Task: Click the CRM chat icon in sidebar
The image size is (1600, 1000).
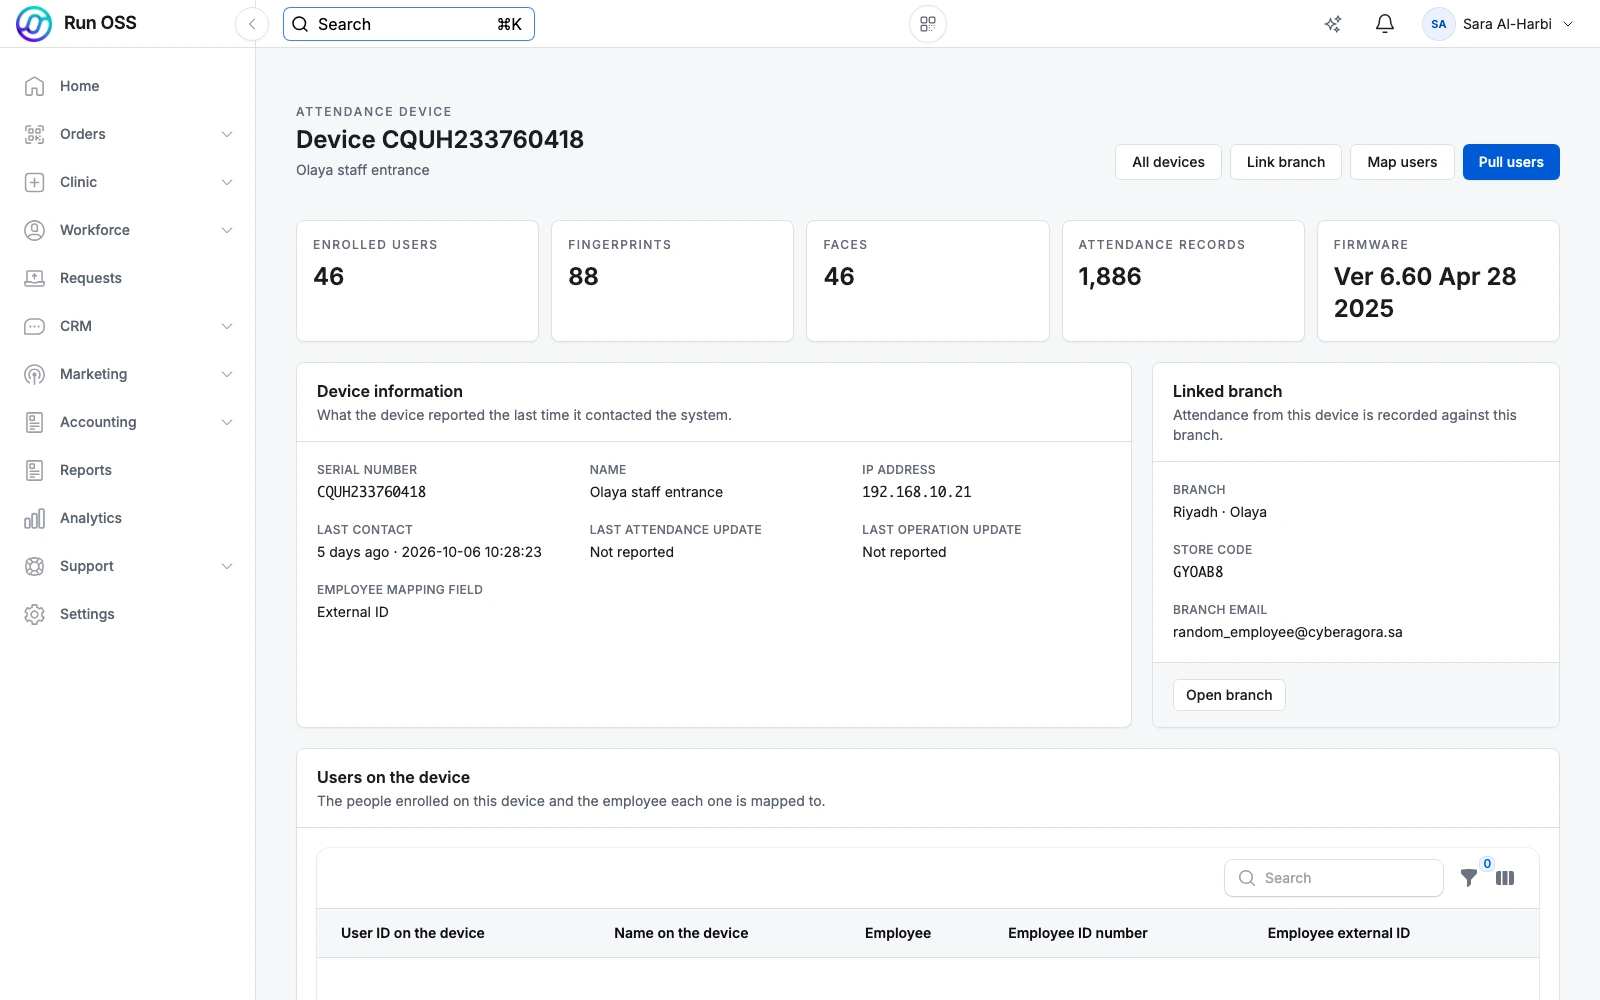Action: pos(34,326)
